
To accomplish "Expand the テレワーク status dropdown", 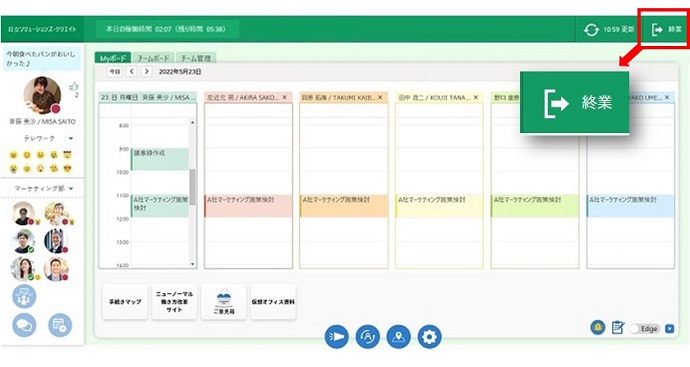I will (x=71, y=139).
